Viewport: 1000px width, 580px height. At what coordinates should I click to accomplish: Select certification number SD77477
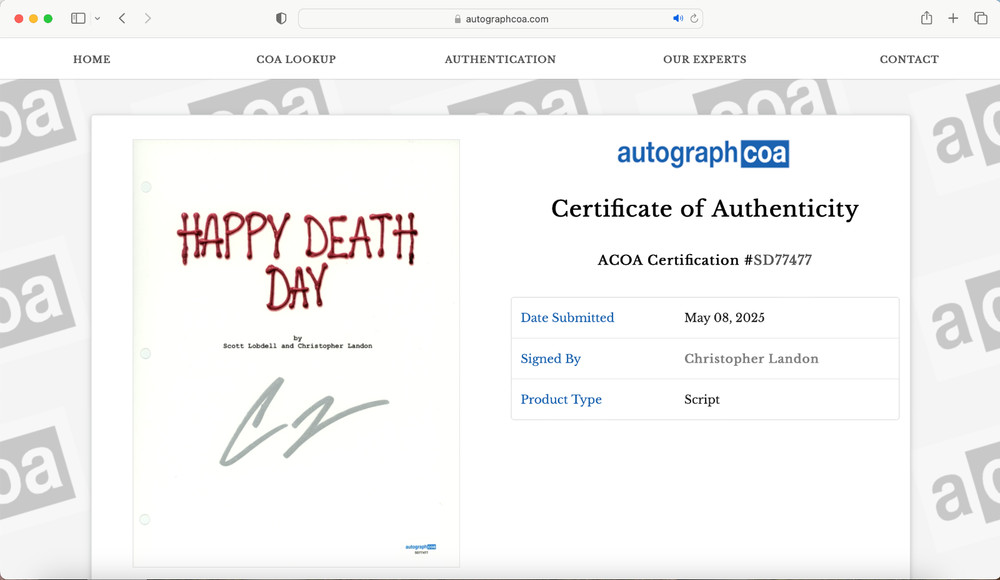tap(783, 260)
